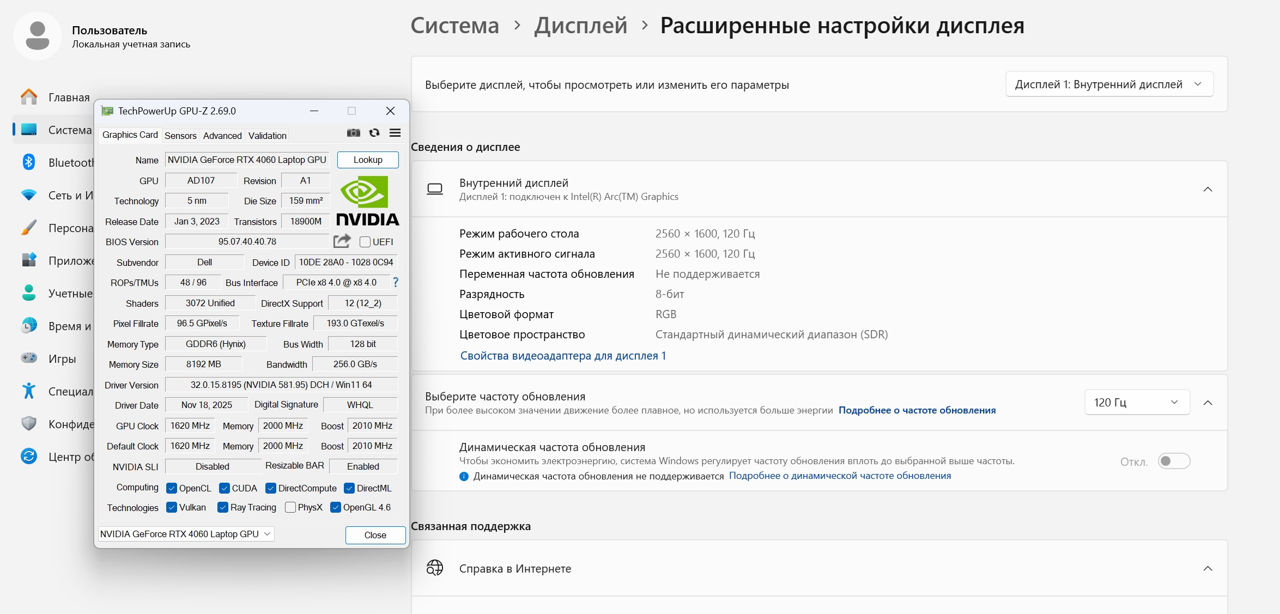Open the GPU-Z hamburger menu
Screen dimensions: 1280x614
pyautogui.click(x=395, y=133)
